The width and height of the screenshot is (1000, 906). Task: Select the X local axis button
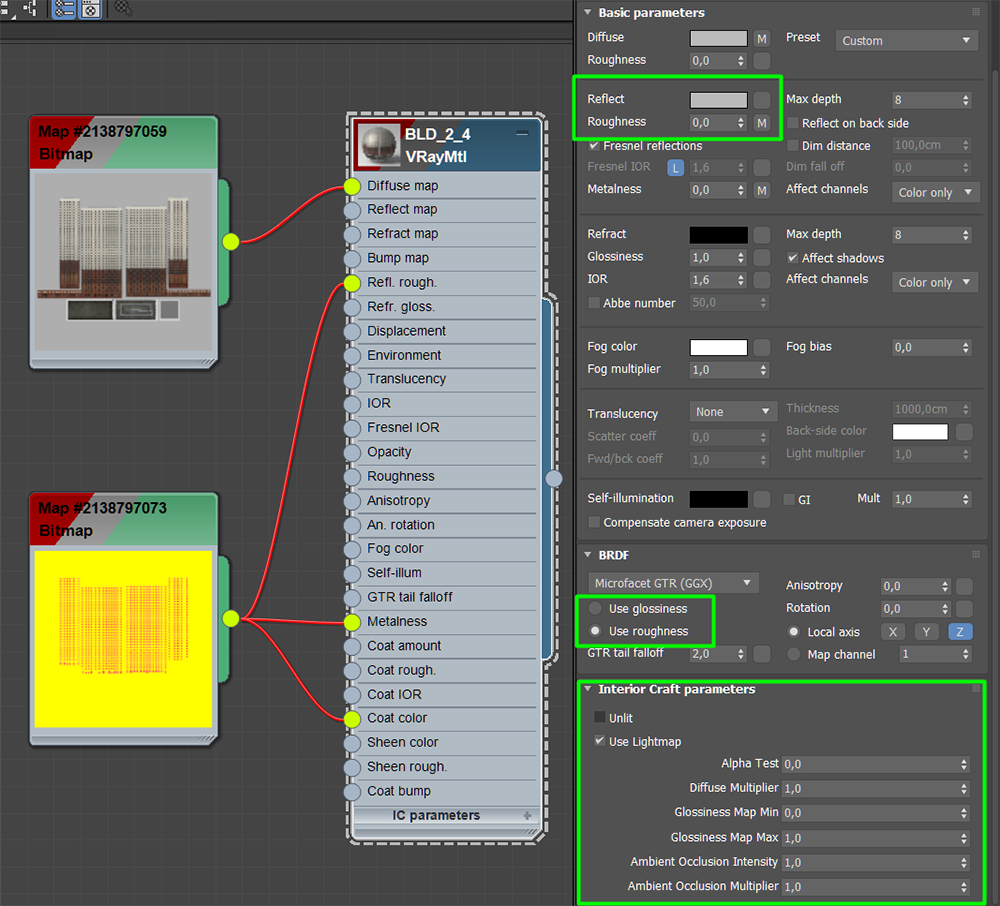click(893, 632)
